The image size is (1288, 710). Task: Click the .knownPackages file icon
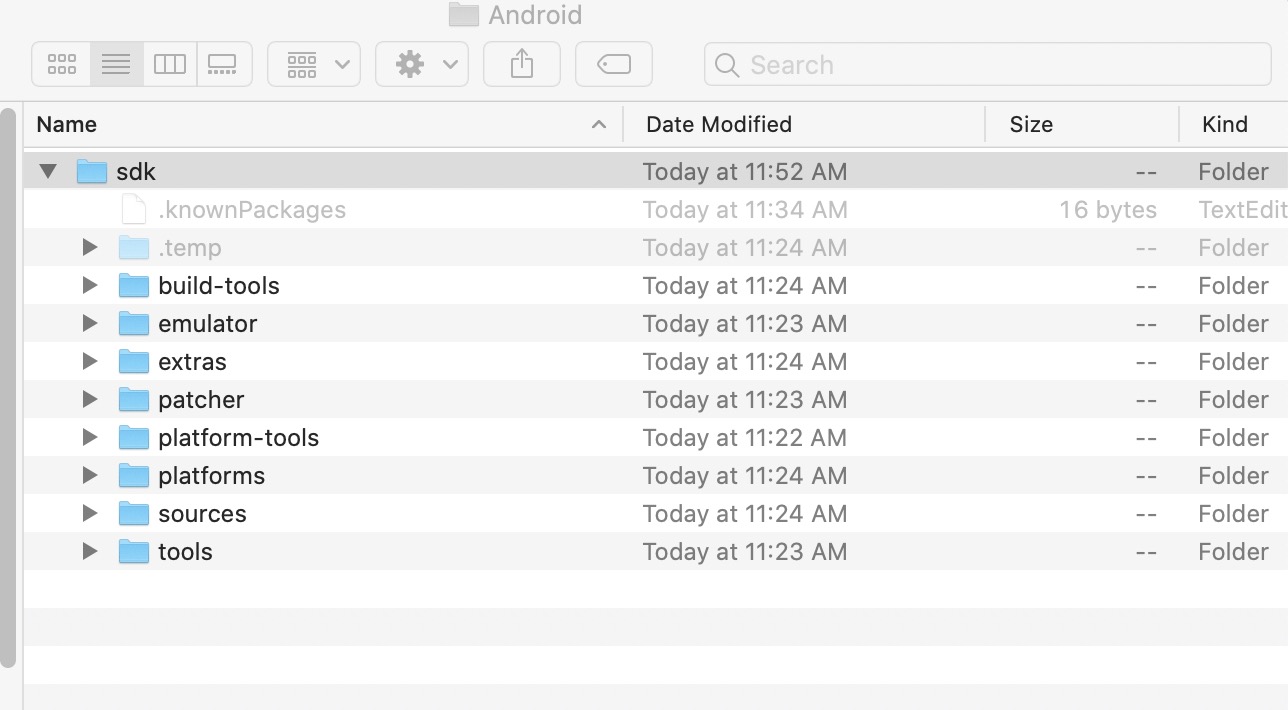(134, 209)
